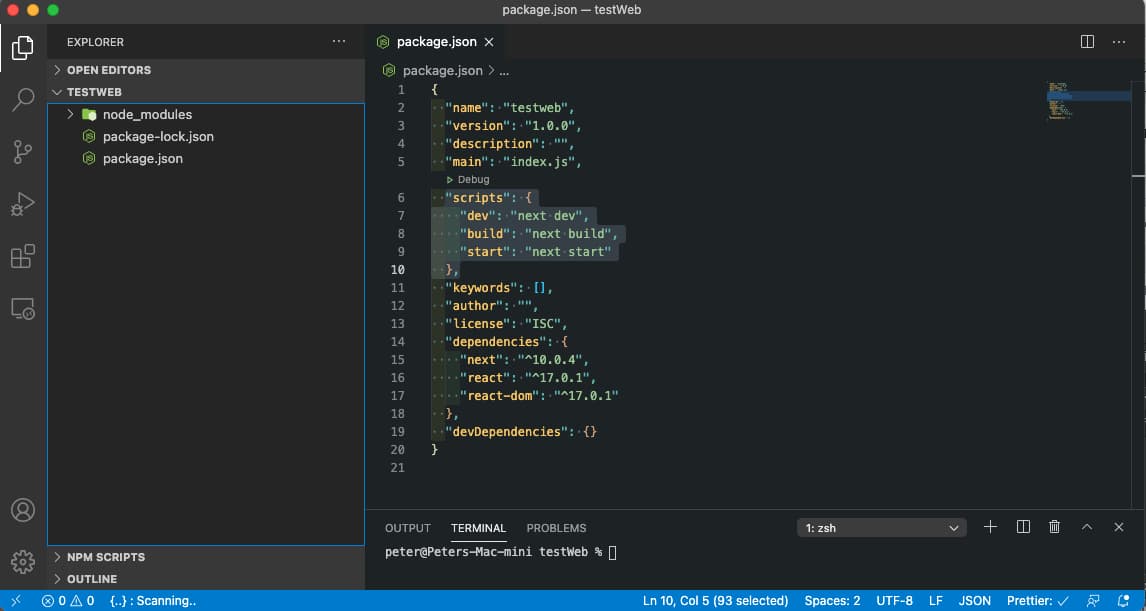Screen dimensions: 1146x611
Task: Close the package.json editor tab
Action: pos(489,42)
